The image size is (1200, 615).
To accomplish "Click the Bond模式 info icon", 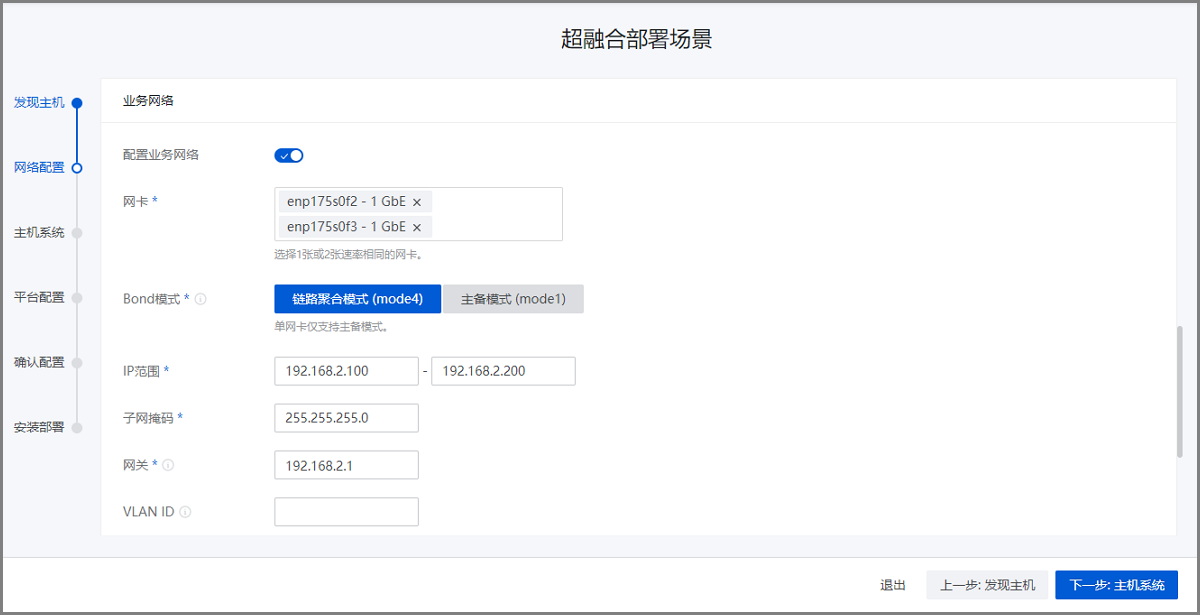I will (201, 299).
